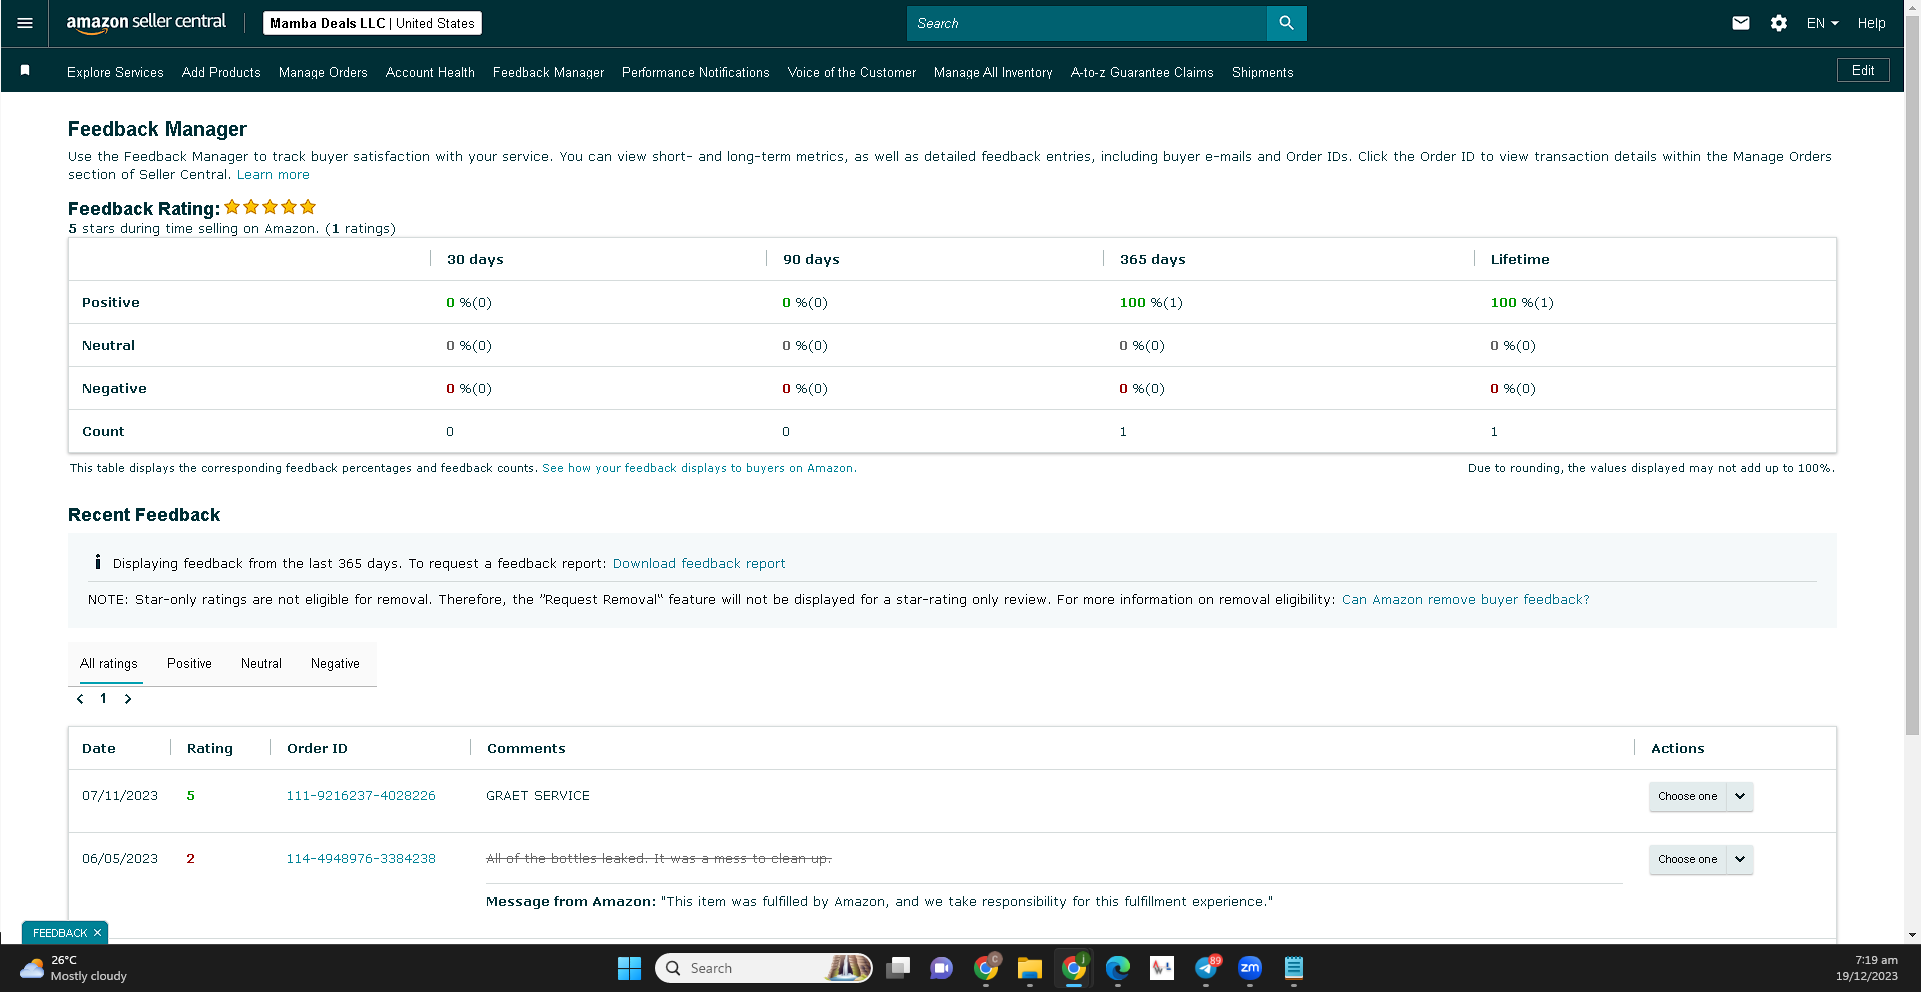Open Performance Notifications in the navigation bar
Screen dimensions: 1921x992
(696, 72)
